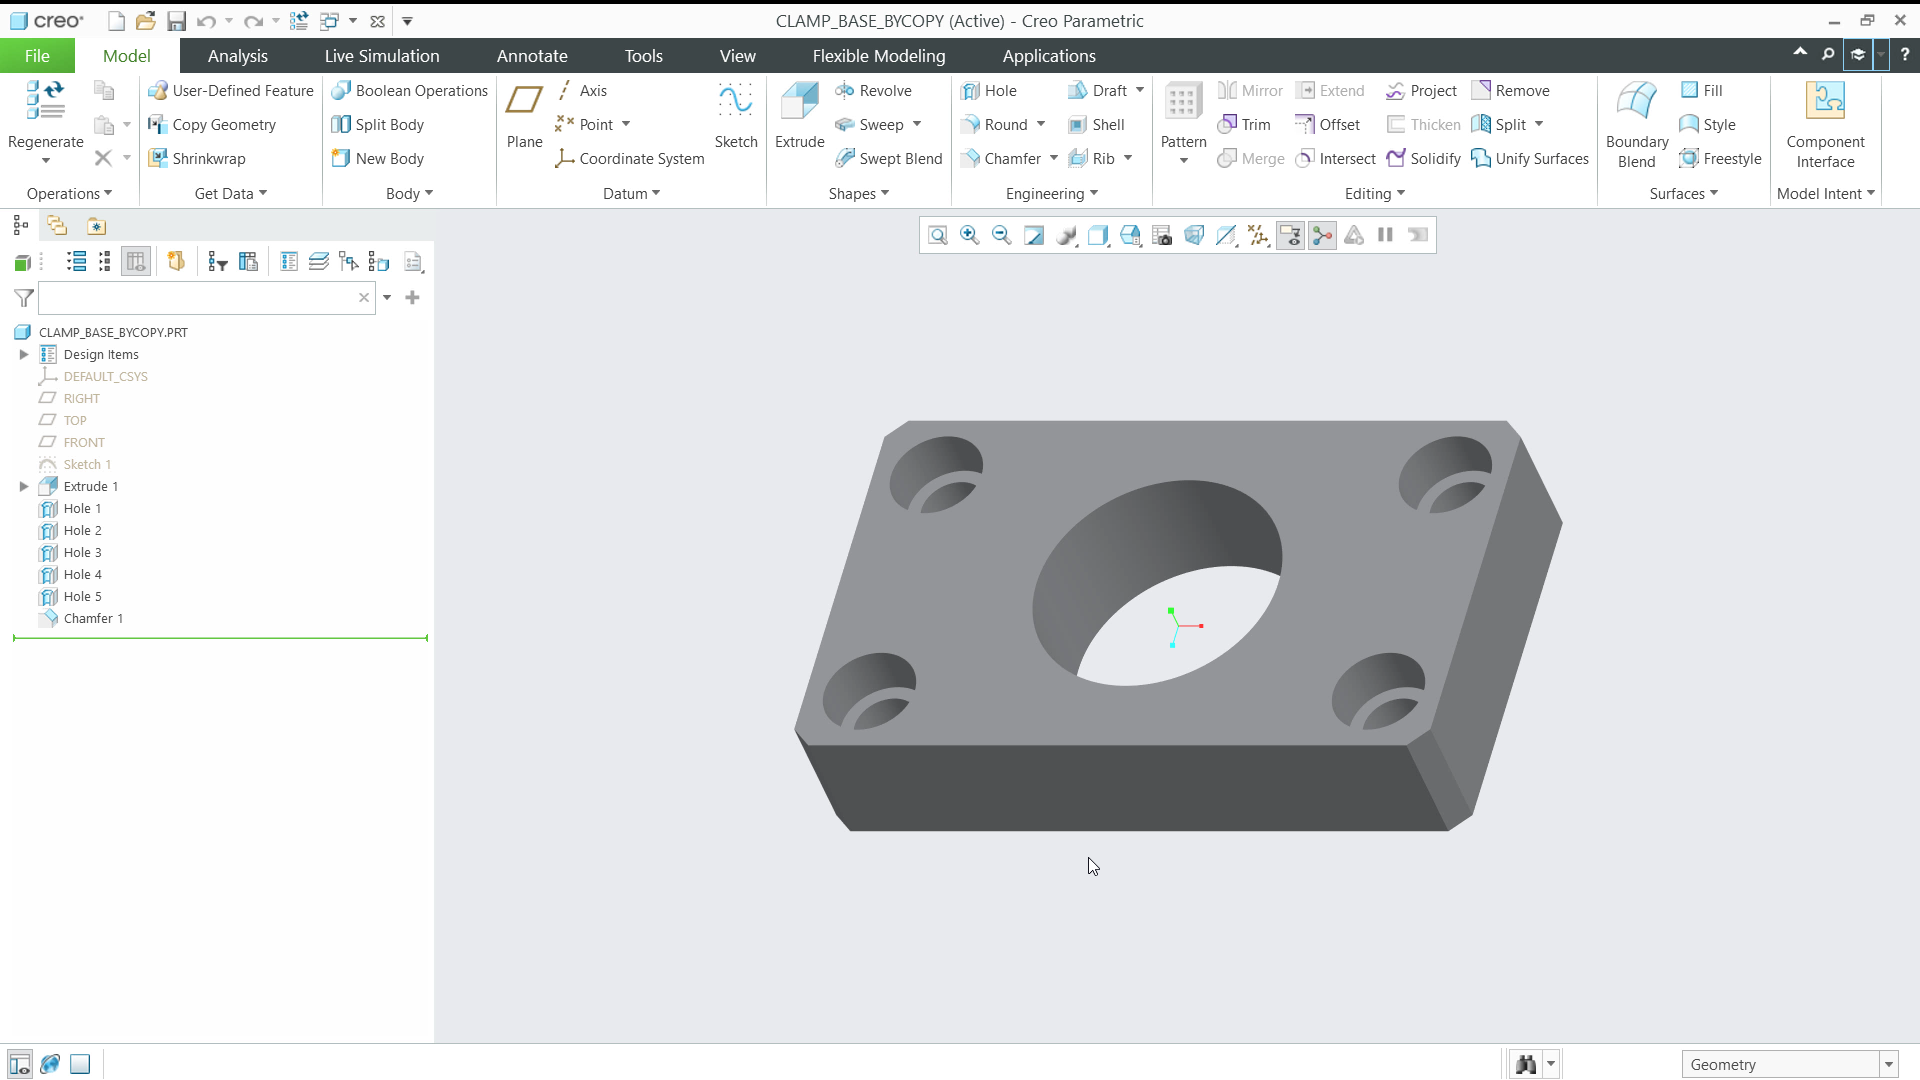1920x1080 pixels.
Task: Toggle the pause simulation button
Action: coord(1385,235)
